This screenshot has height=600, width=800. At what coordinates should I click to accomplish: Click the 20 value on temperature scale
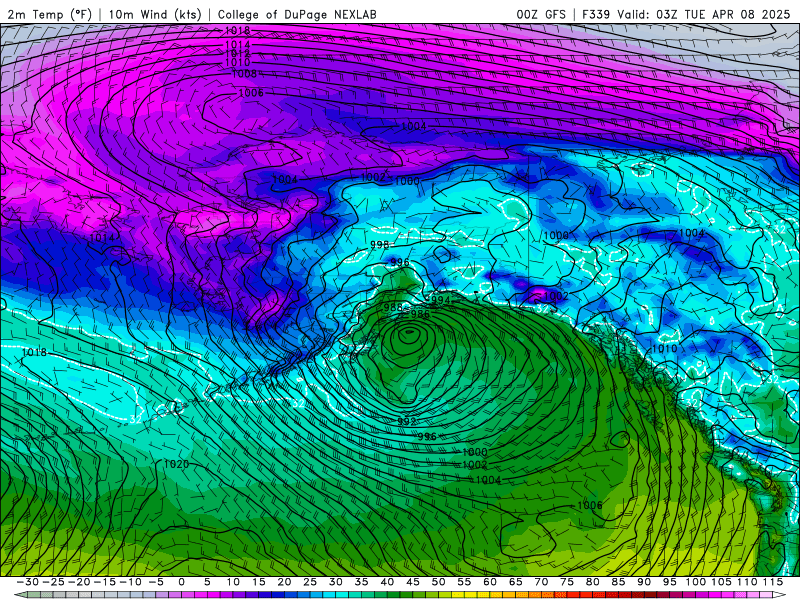pos(284,582)
